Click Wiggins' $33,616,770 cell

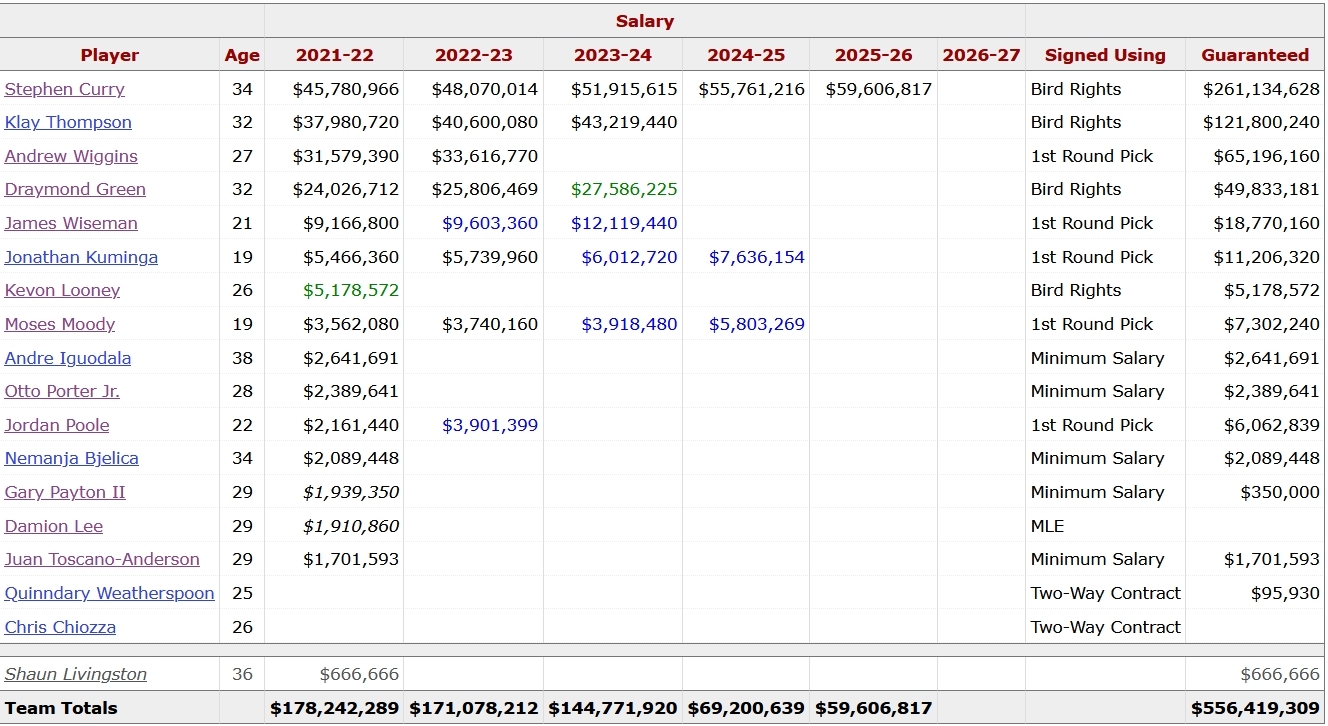[x=485, y=156]
